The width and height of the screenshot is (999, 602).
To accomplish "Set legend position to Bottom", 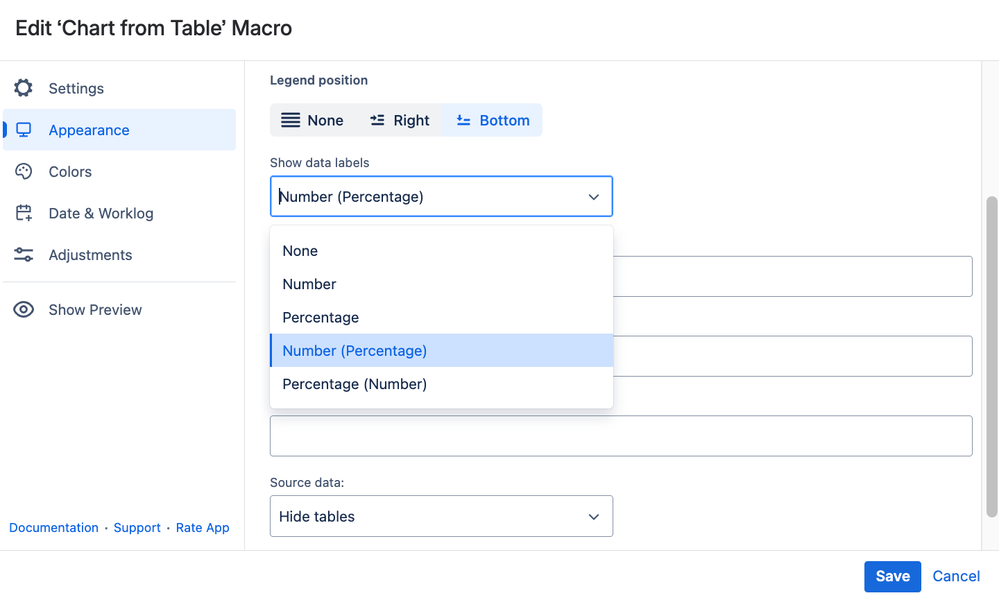I will [x=493, y=120].
